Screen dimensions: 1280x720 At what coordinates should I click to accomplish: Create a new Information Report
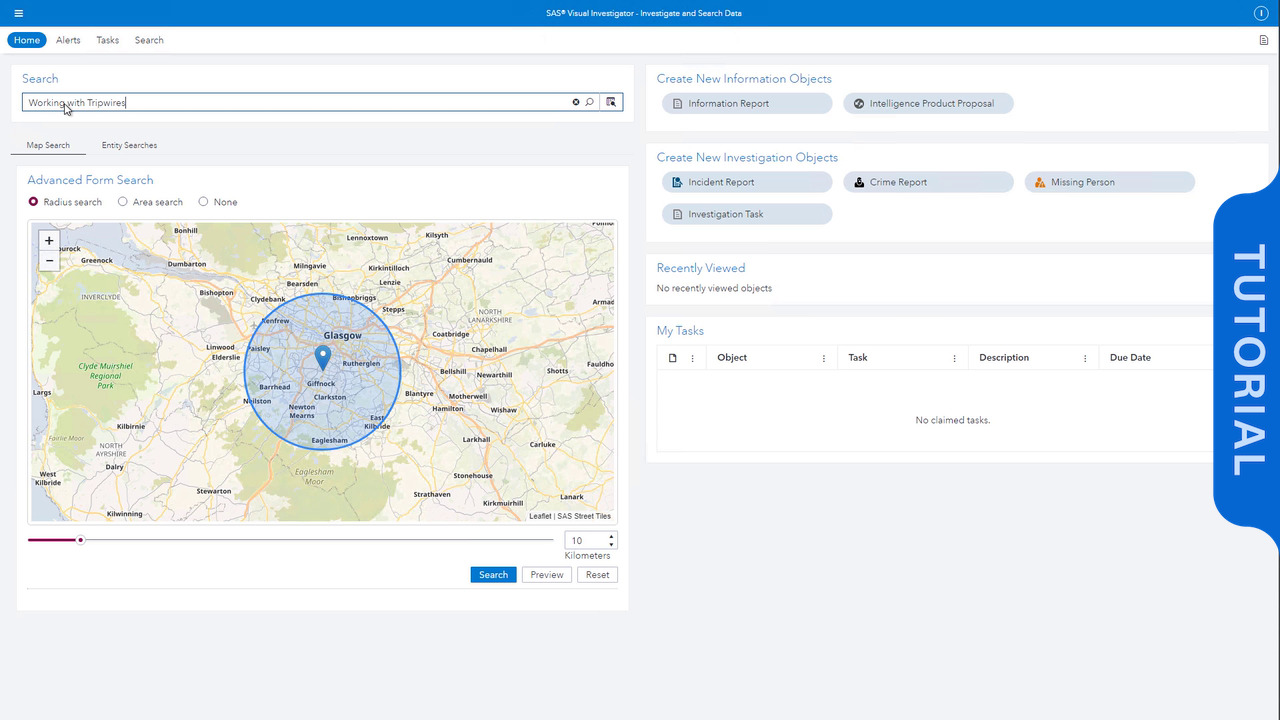point(747,103)
